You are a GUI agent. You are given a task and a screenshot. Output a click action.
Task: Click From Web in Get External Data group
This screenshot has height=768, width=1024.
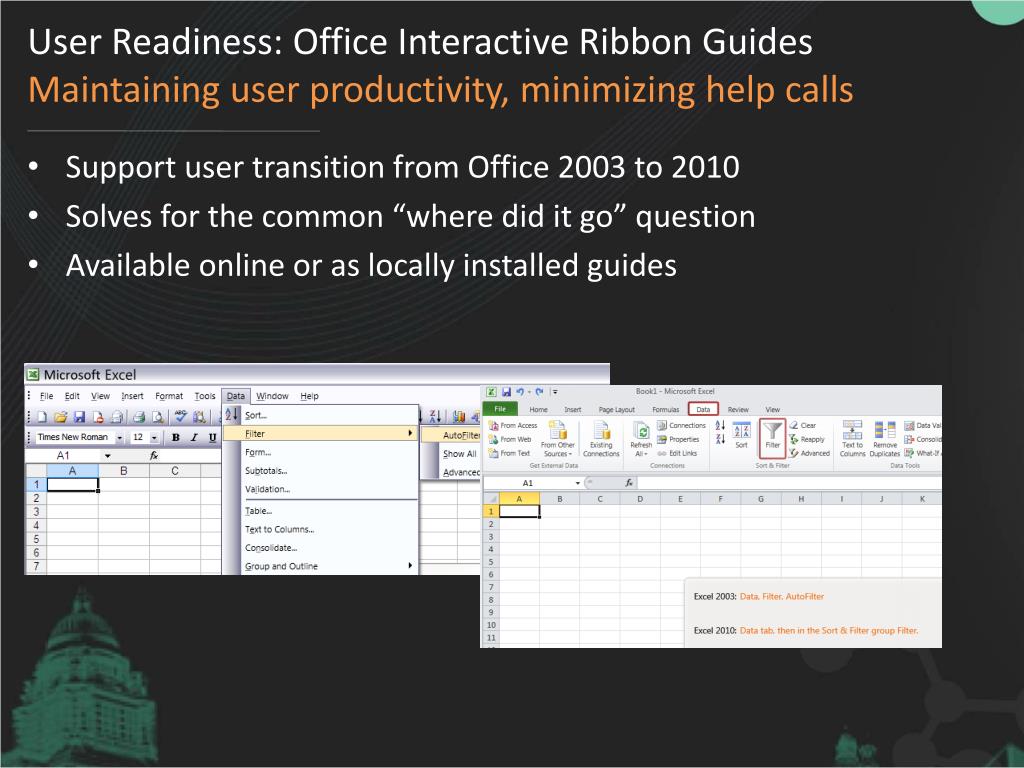[510, 440]
